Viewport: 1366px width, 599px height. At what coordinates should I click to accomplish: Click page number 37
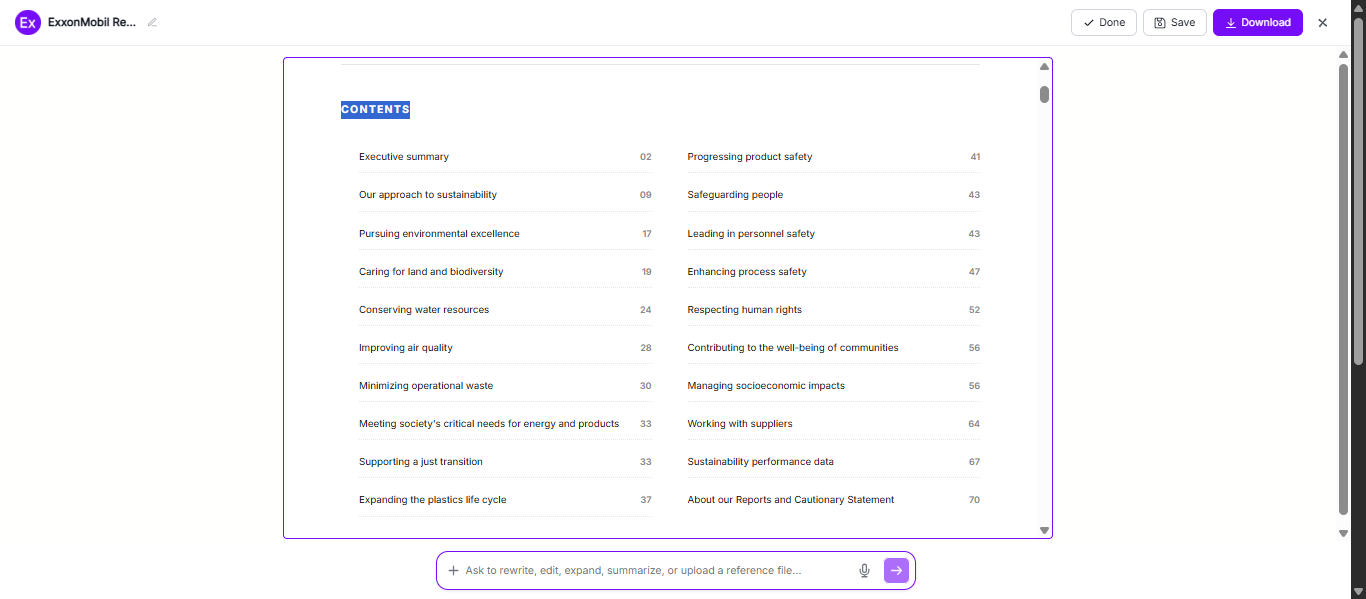coord(646,500)
